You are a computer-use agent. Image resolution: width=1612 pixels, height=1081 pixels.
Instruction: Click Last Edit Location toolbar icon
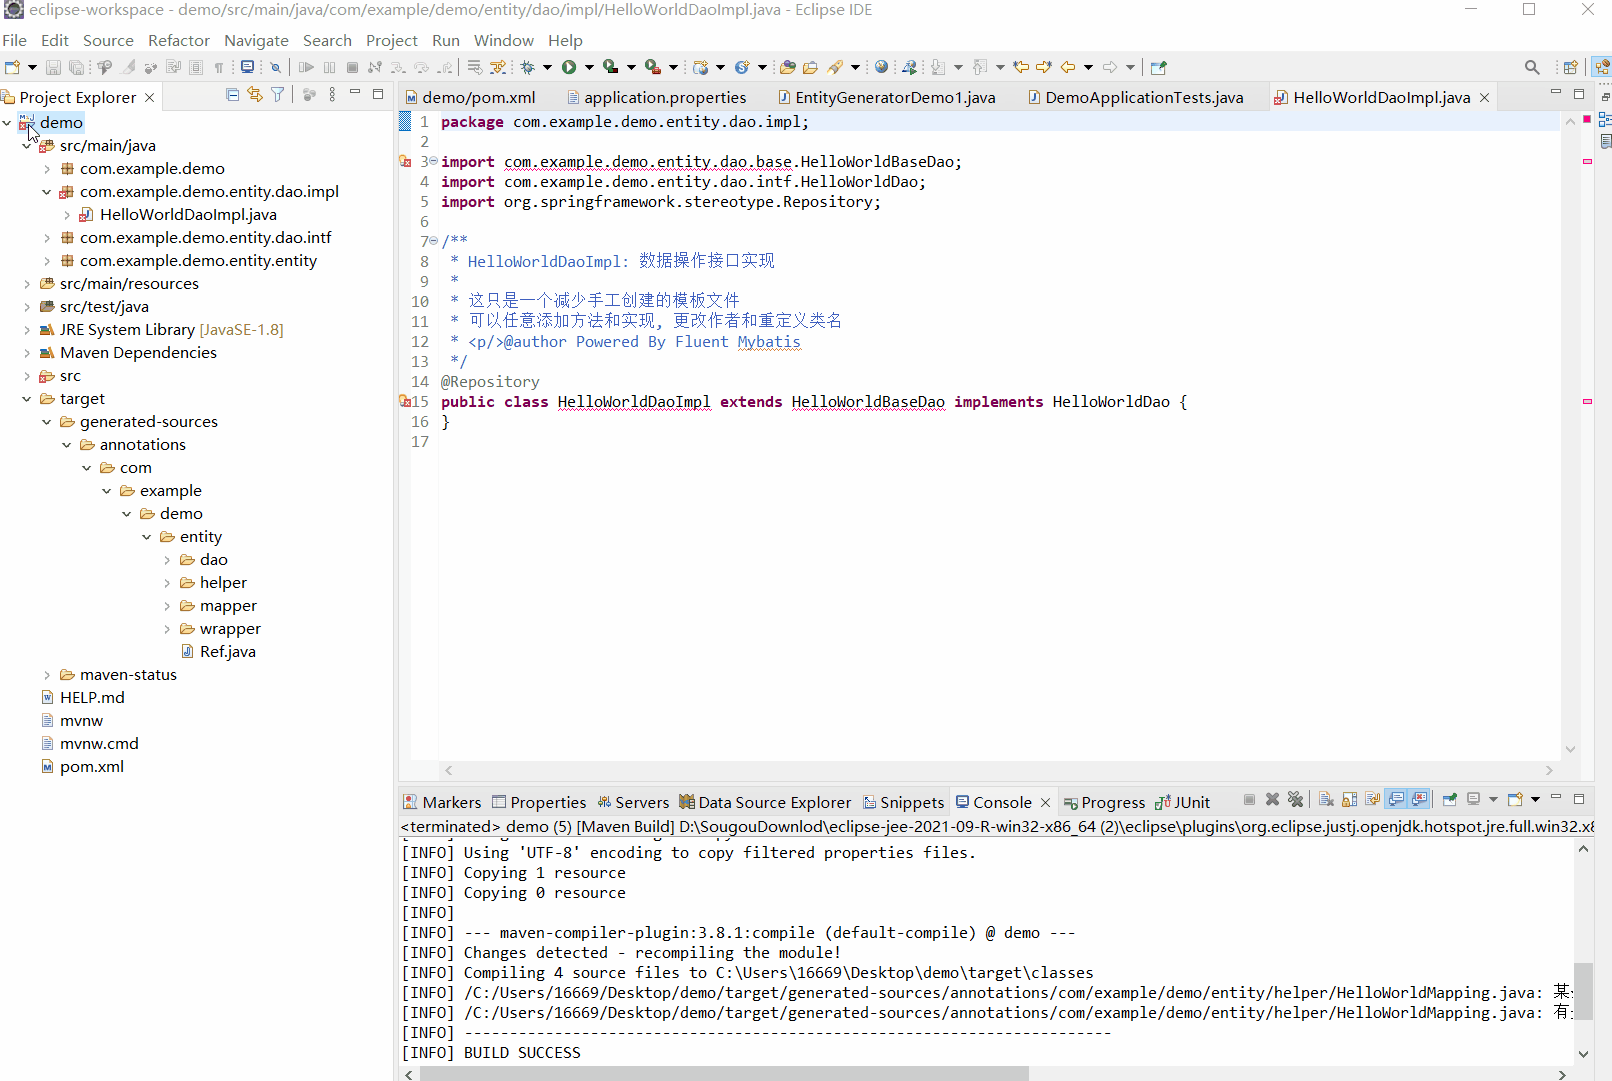pyautogui.click(x=1021, y=67)
